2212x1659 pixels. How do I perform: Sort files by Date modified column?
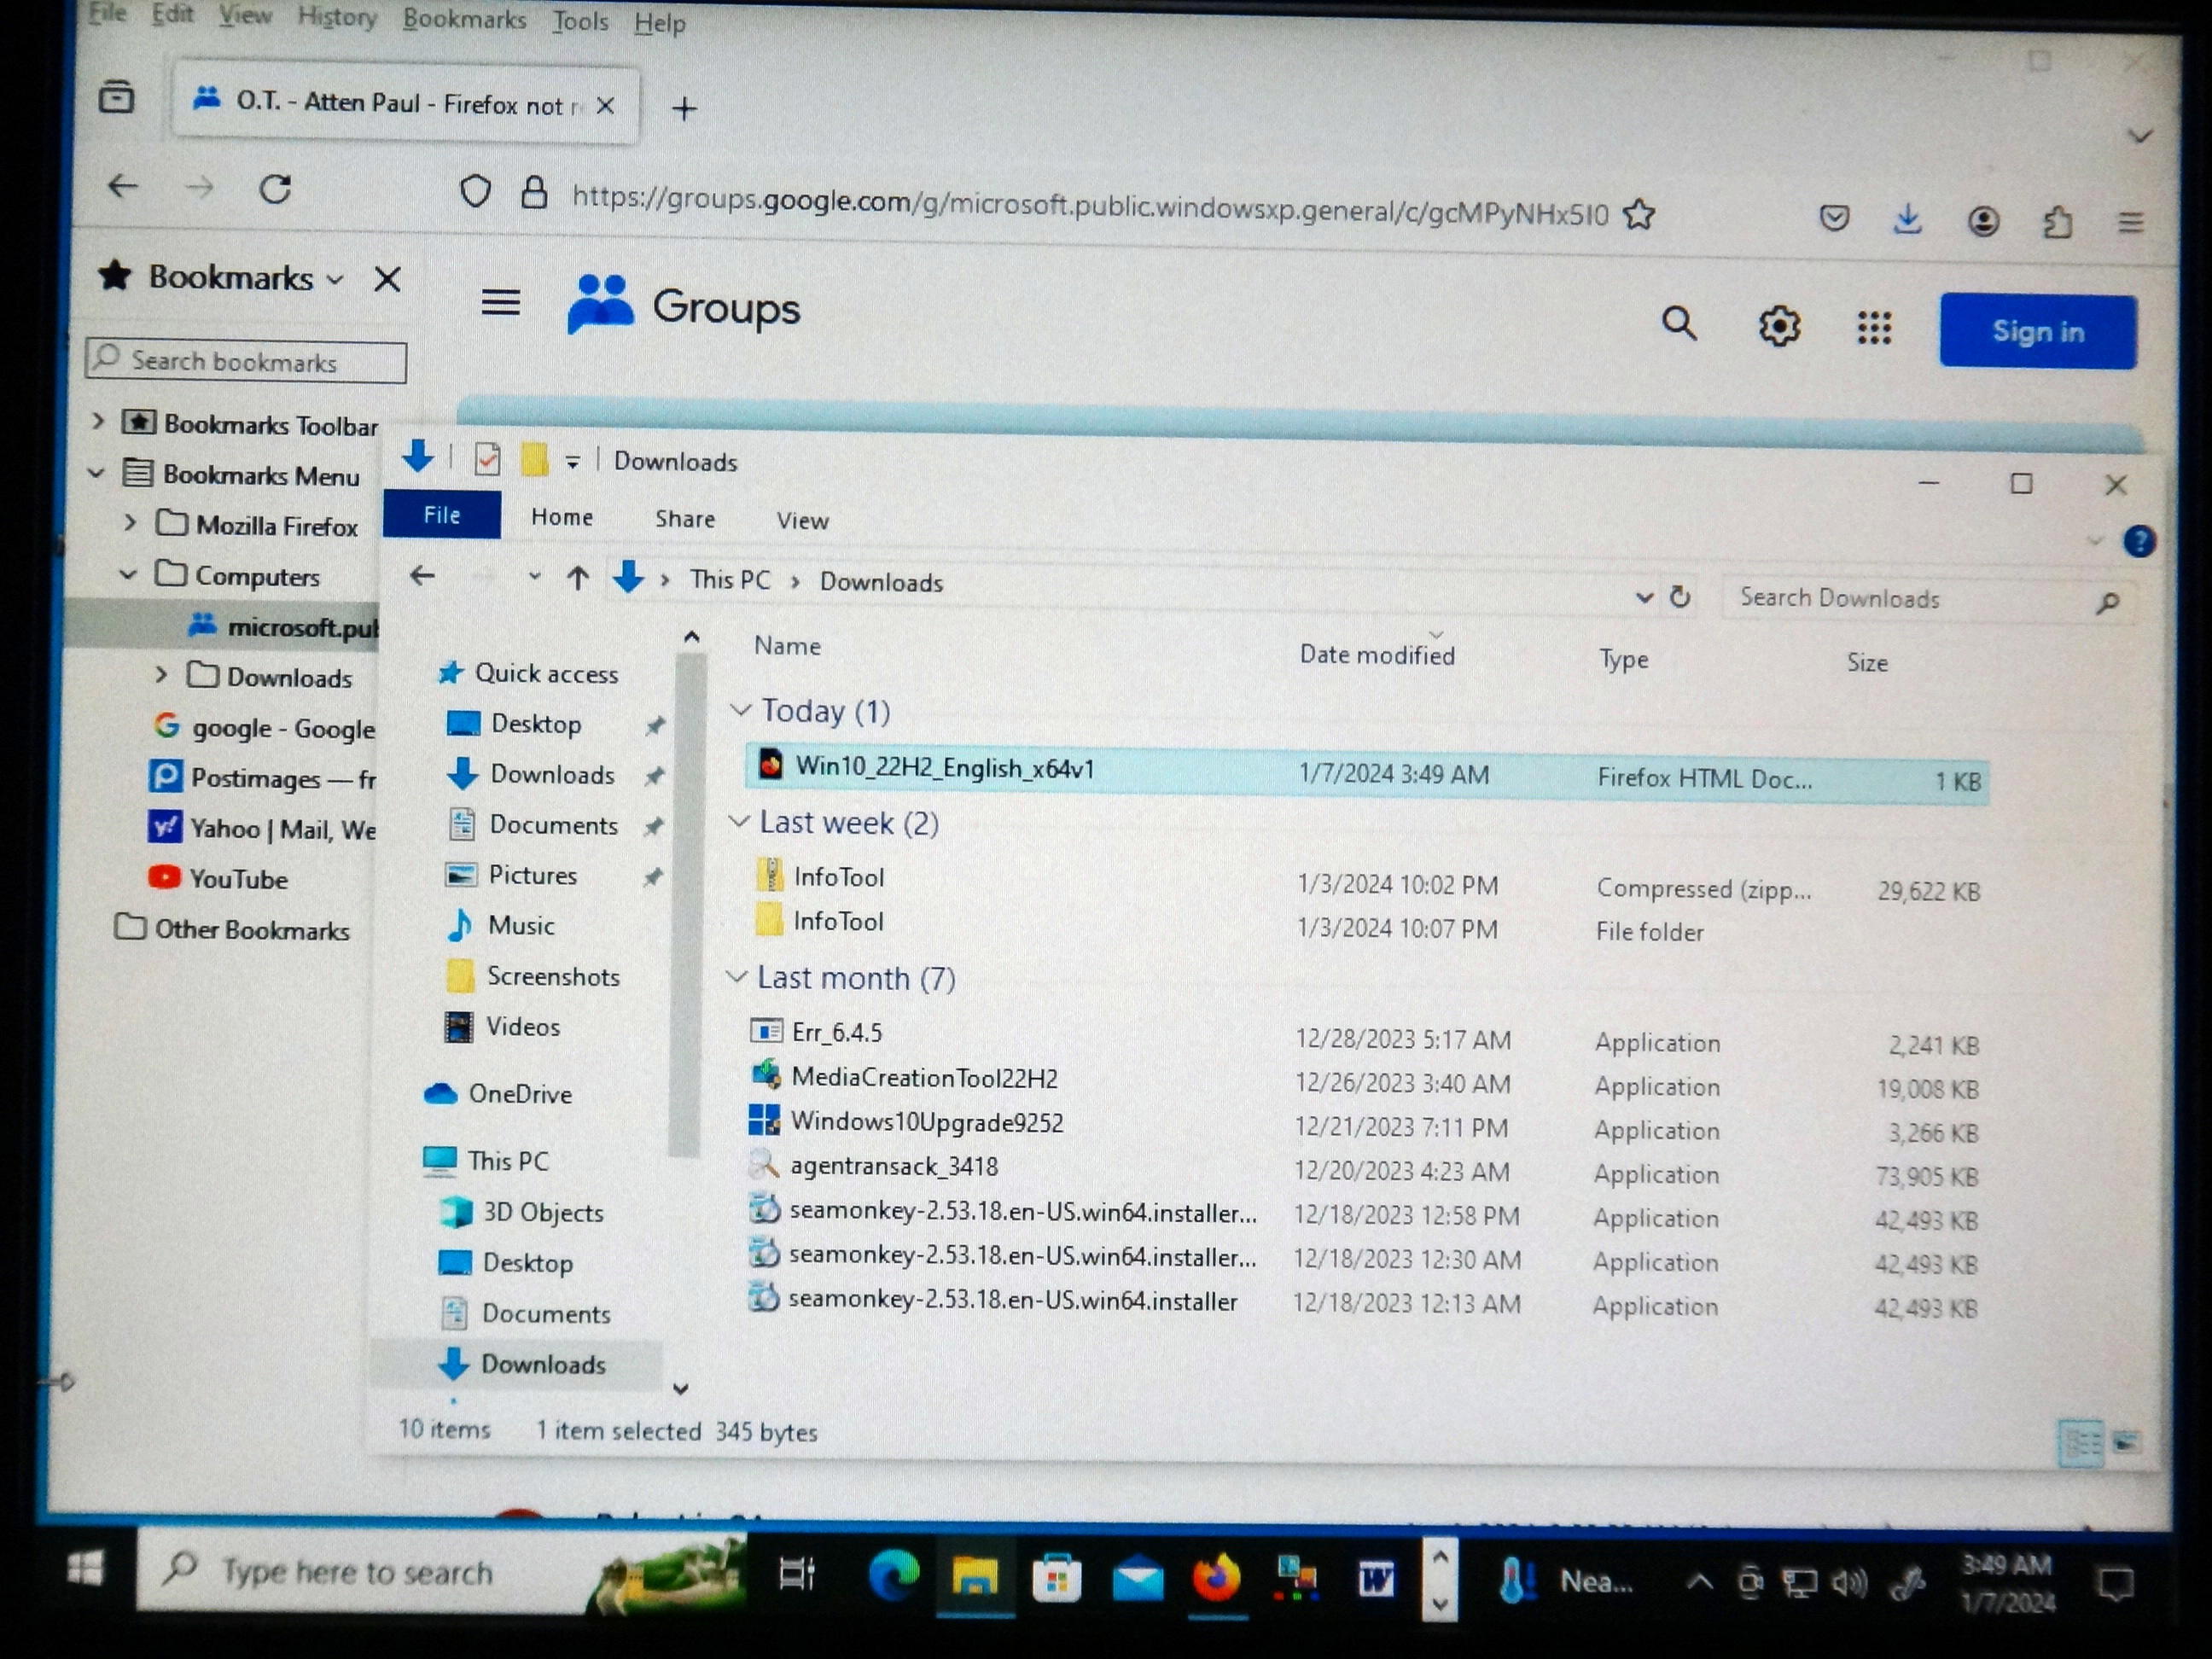click(x=1377, y=655)
